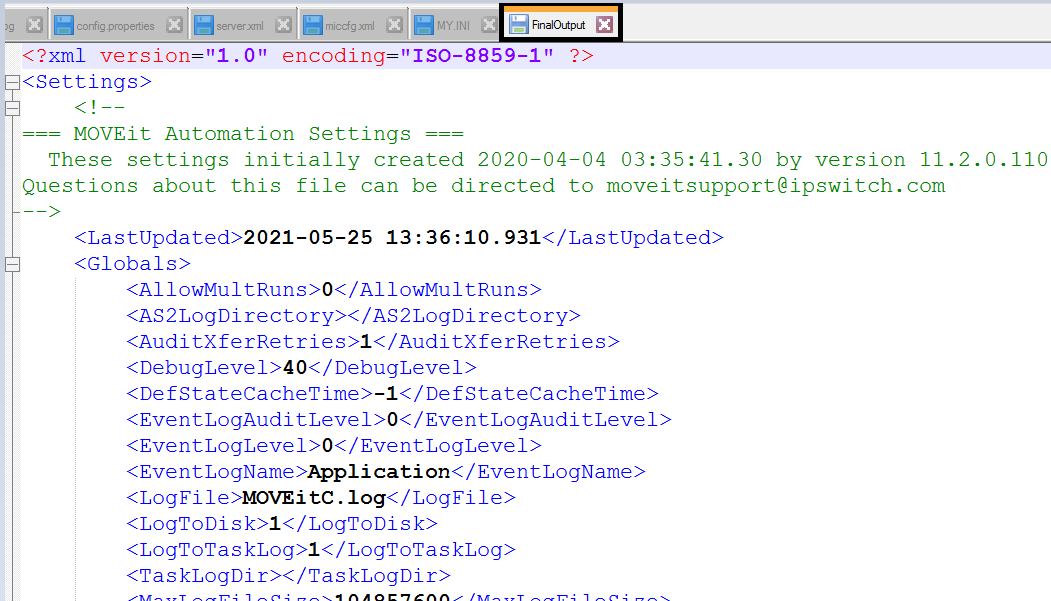Viewport: 1051px width, 601px height.
Task: Open the config.properties tab
Action: click(115, 24)
